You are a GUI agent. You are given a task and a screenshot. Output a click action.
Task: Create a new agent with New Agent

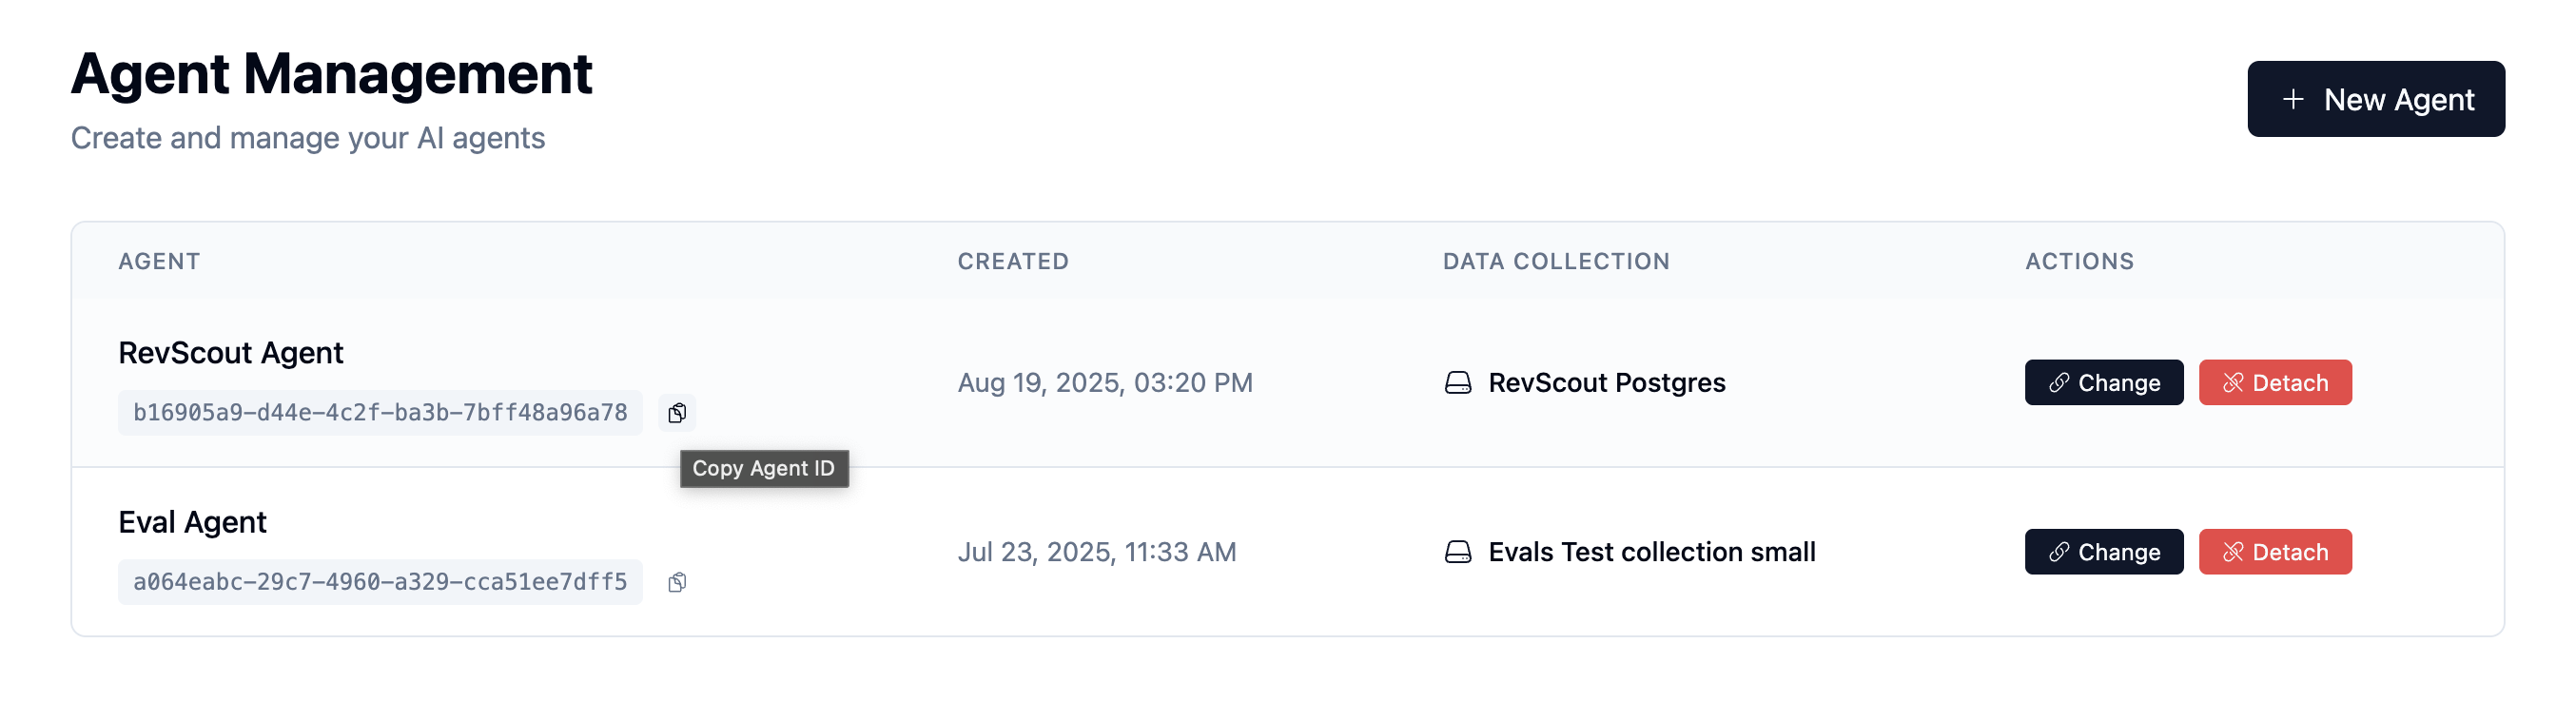point(2375,99)
